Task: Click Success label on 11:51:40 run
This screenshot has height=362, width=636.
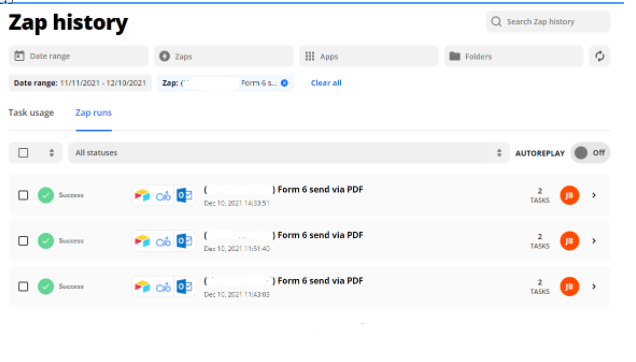Action: coord(71,241)
